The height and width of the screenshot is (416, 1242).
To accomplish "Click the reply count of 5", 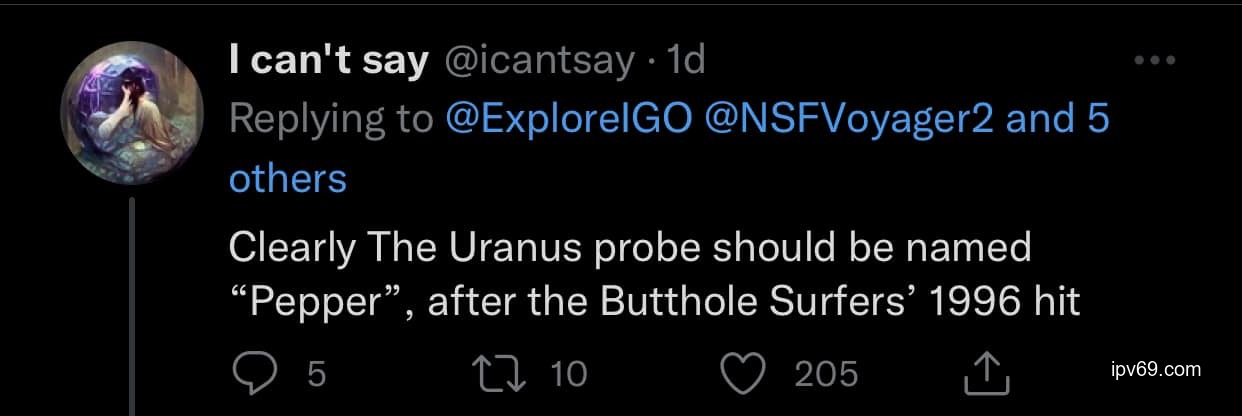I will pyautogui.click(x=316, y=374).
